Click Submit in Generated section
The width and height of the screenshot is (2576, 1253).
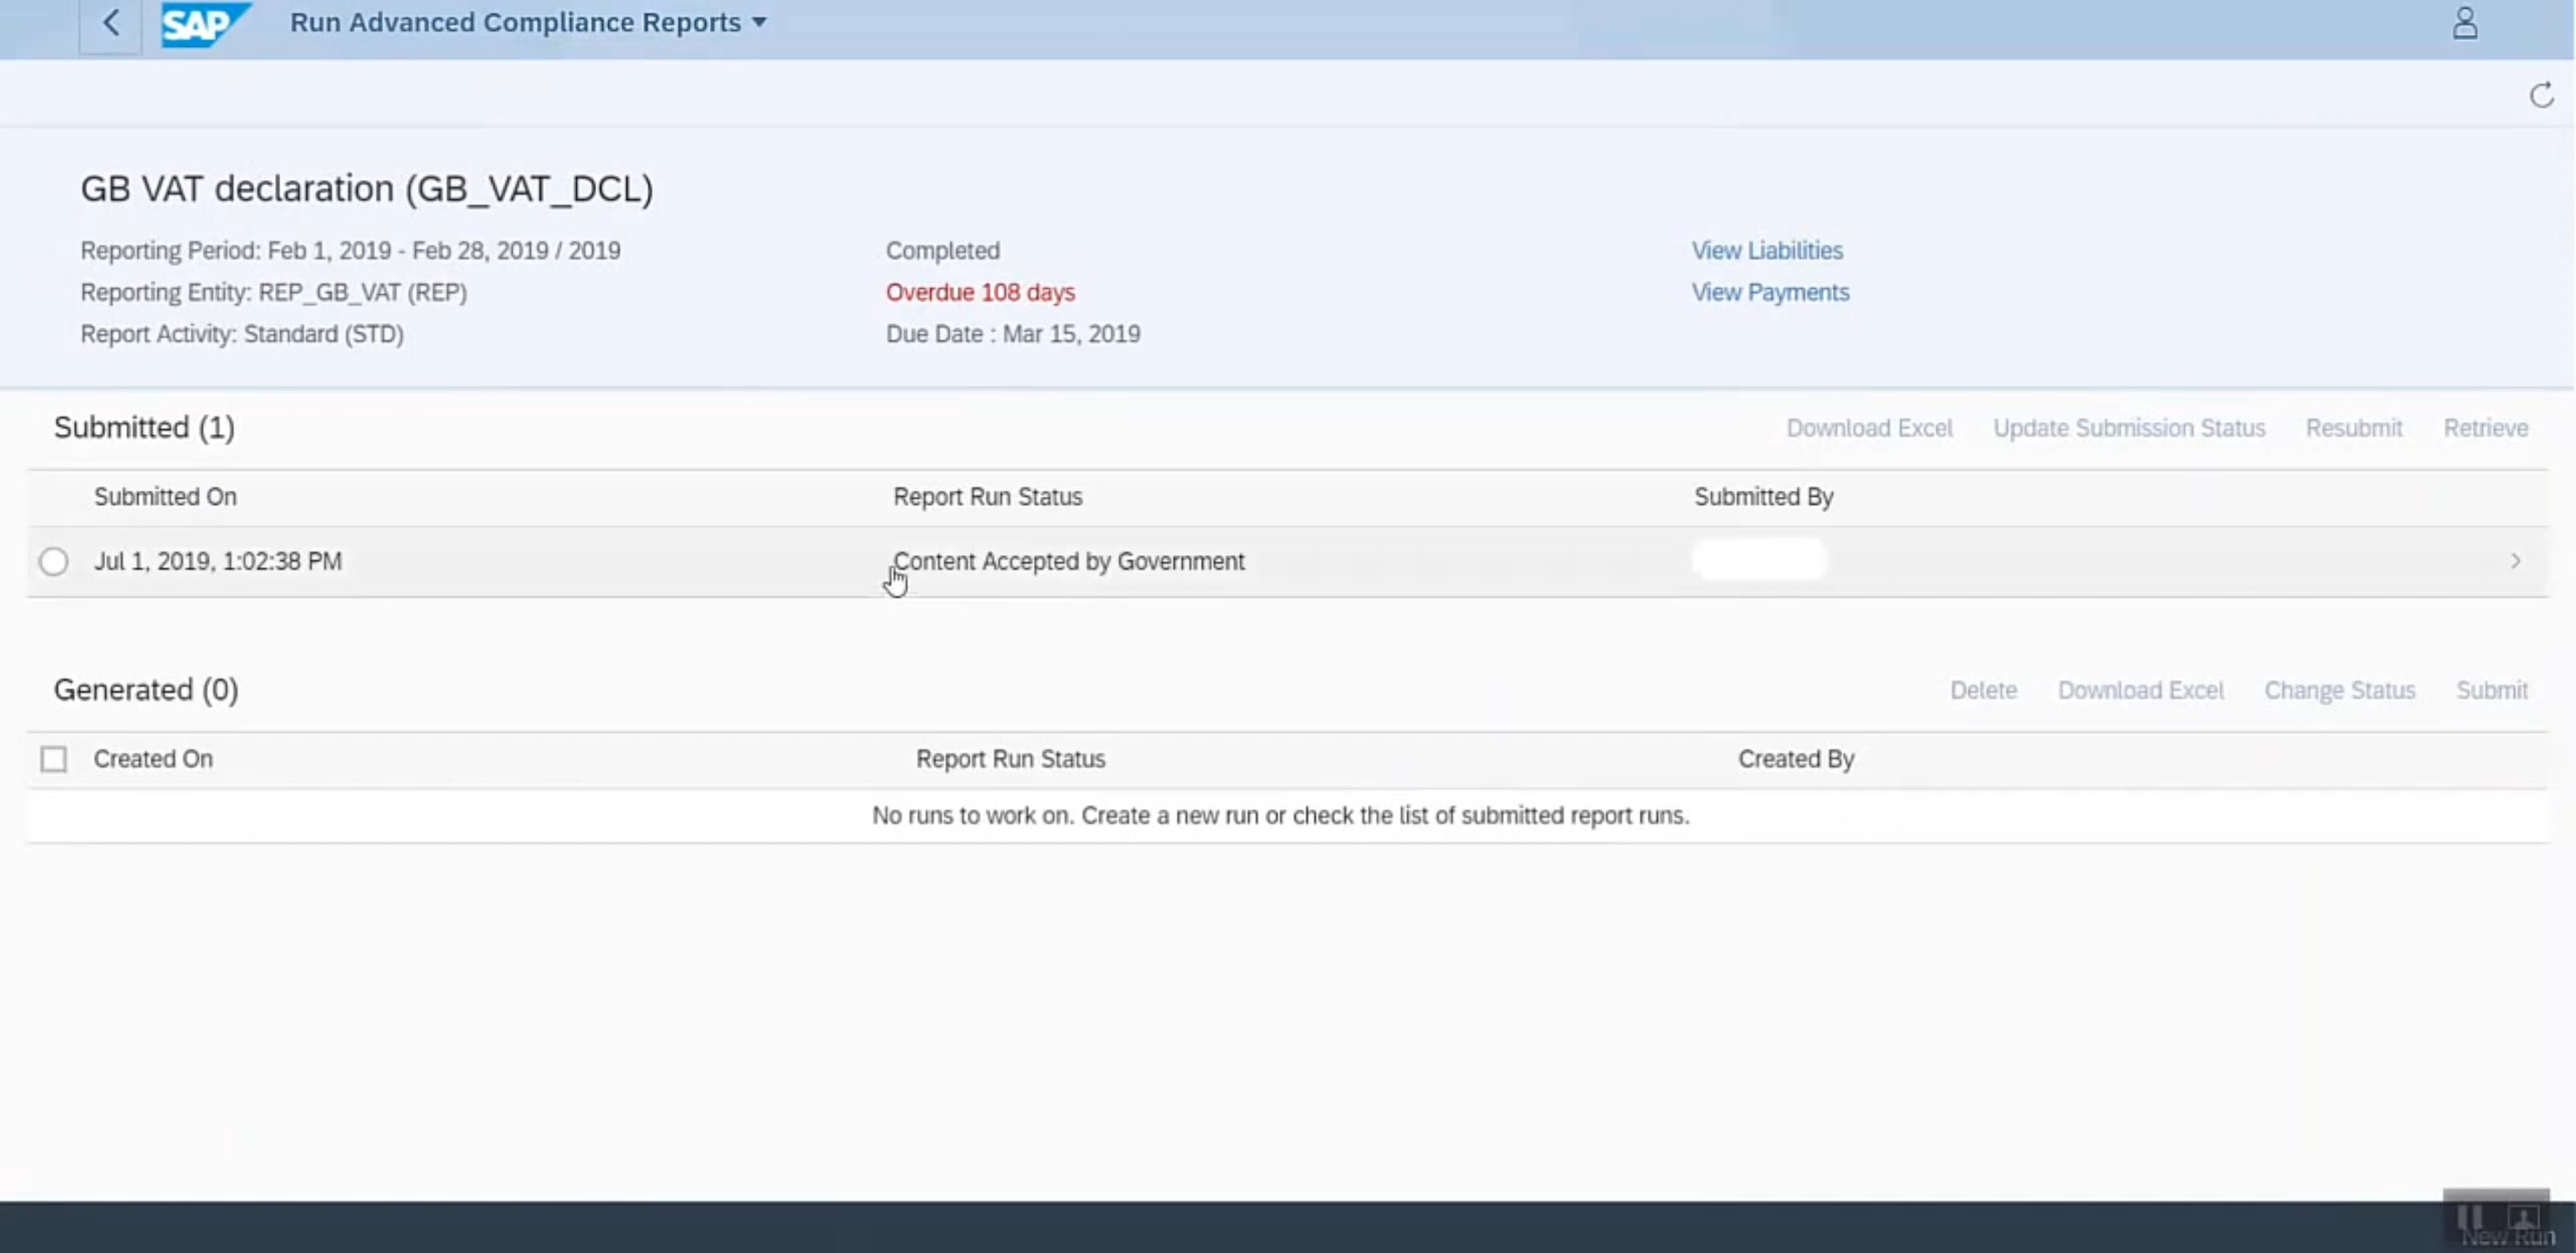coord(2491,691)
